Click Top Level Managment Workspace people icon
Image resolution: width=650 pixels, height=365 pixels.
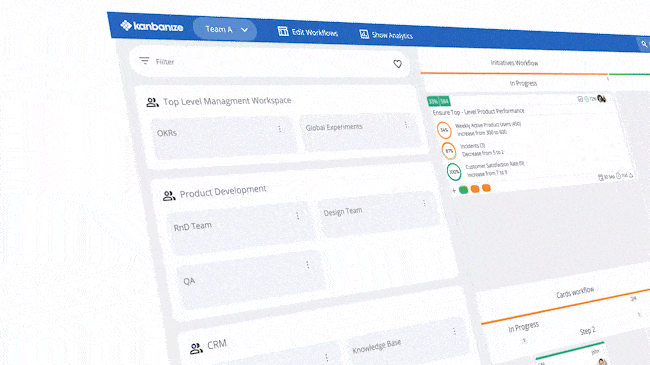152,102
